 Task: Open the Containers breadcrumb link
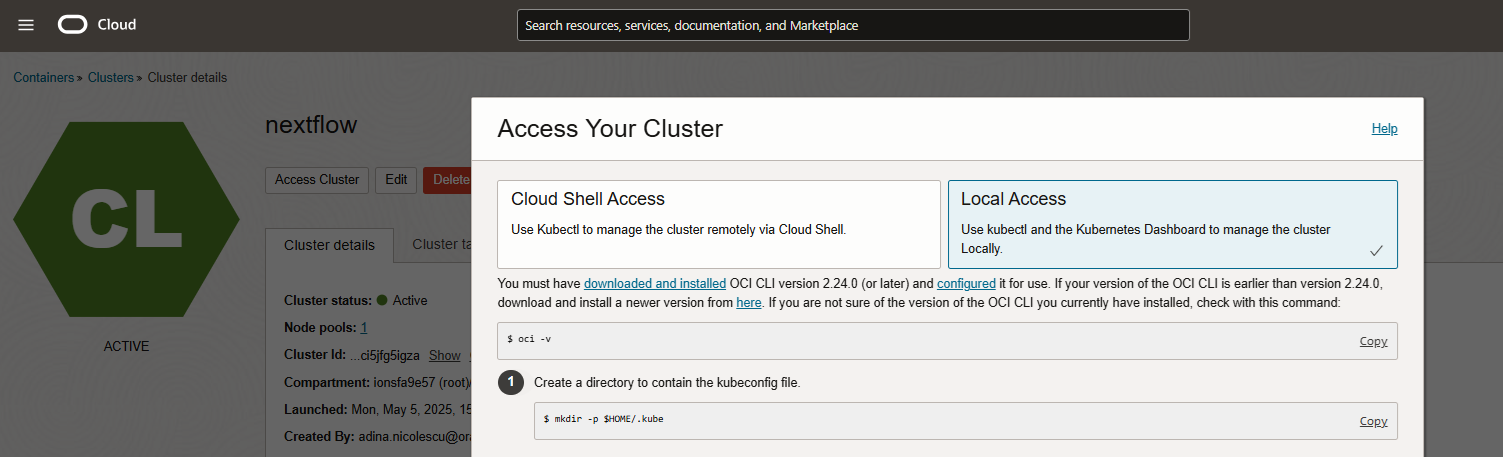[43, 77]
